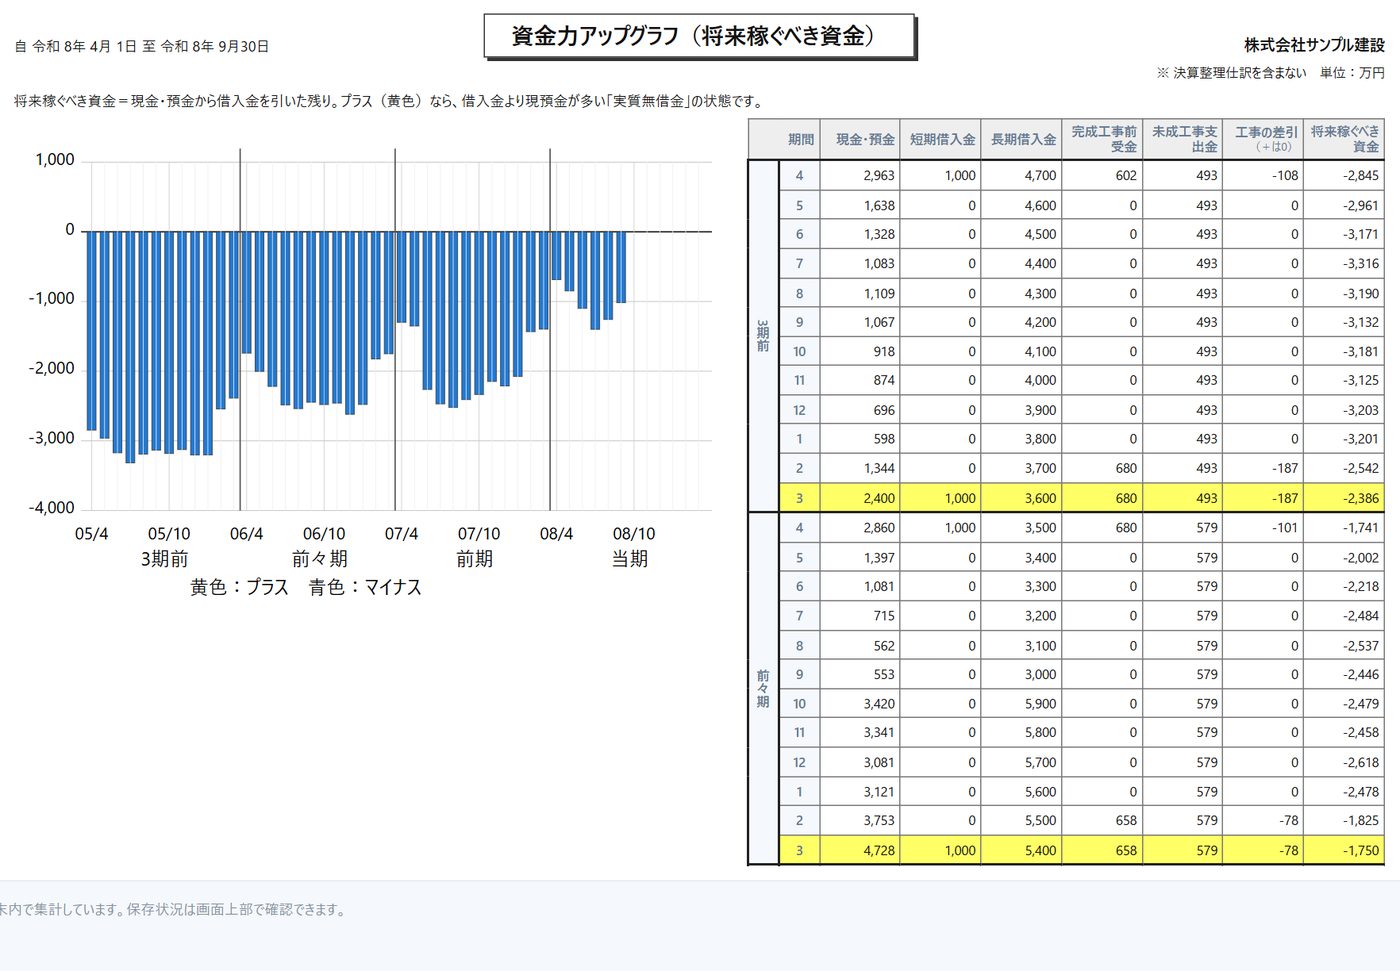The image size is (1400, 971).
Task: Click the title 資金力アップグラフ（将来稼ぐべき資金）
Action: point(699,37)
